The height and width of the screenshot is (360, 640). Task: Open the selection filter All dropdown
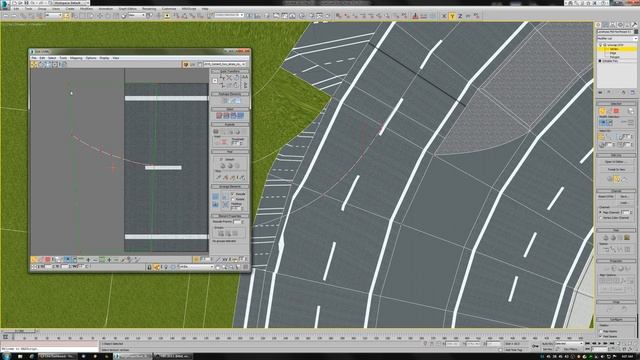tap(53, 16)
